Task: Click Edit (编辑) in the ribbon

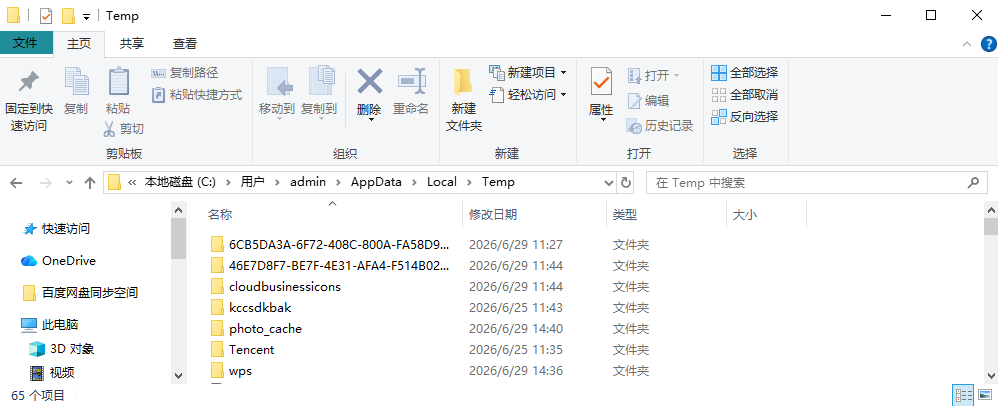Action: point(648,101)
